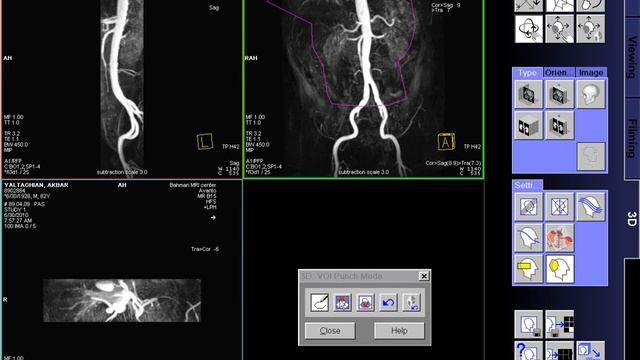The height and width of the screenshot is (360, 640).
Task: Click the patient name YALTAGHIAN, AKBAR text
Action: [x=36, y=185]
